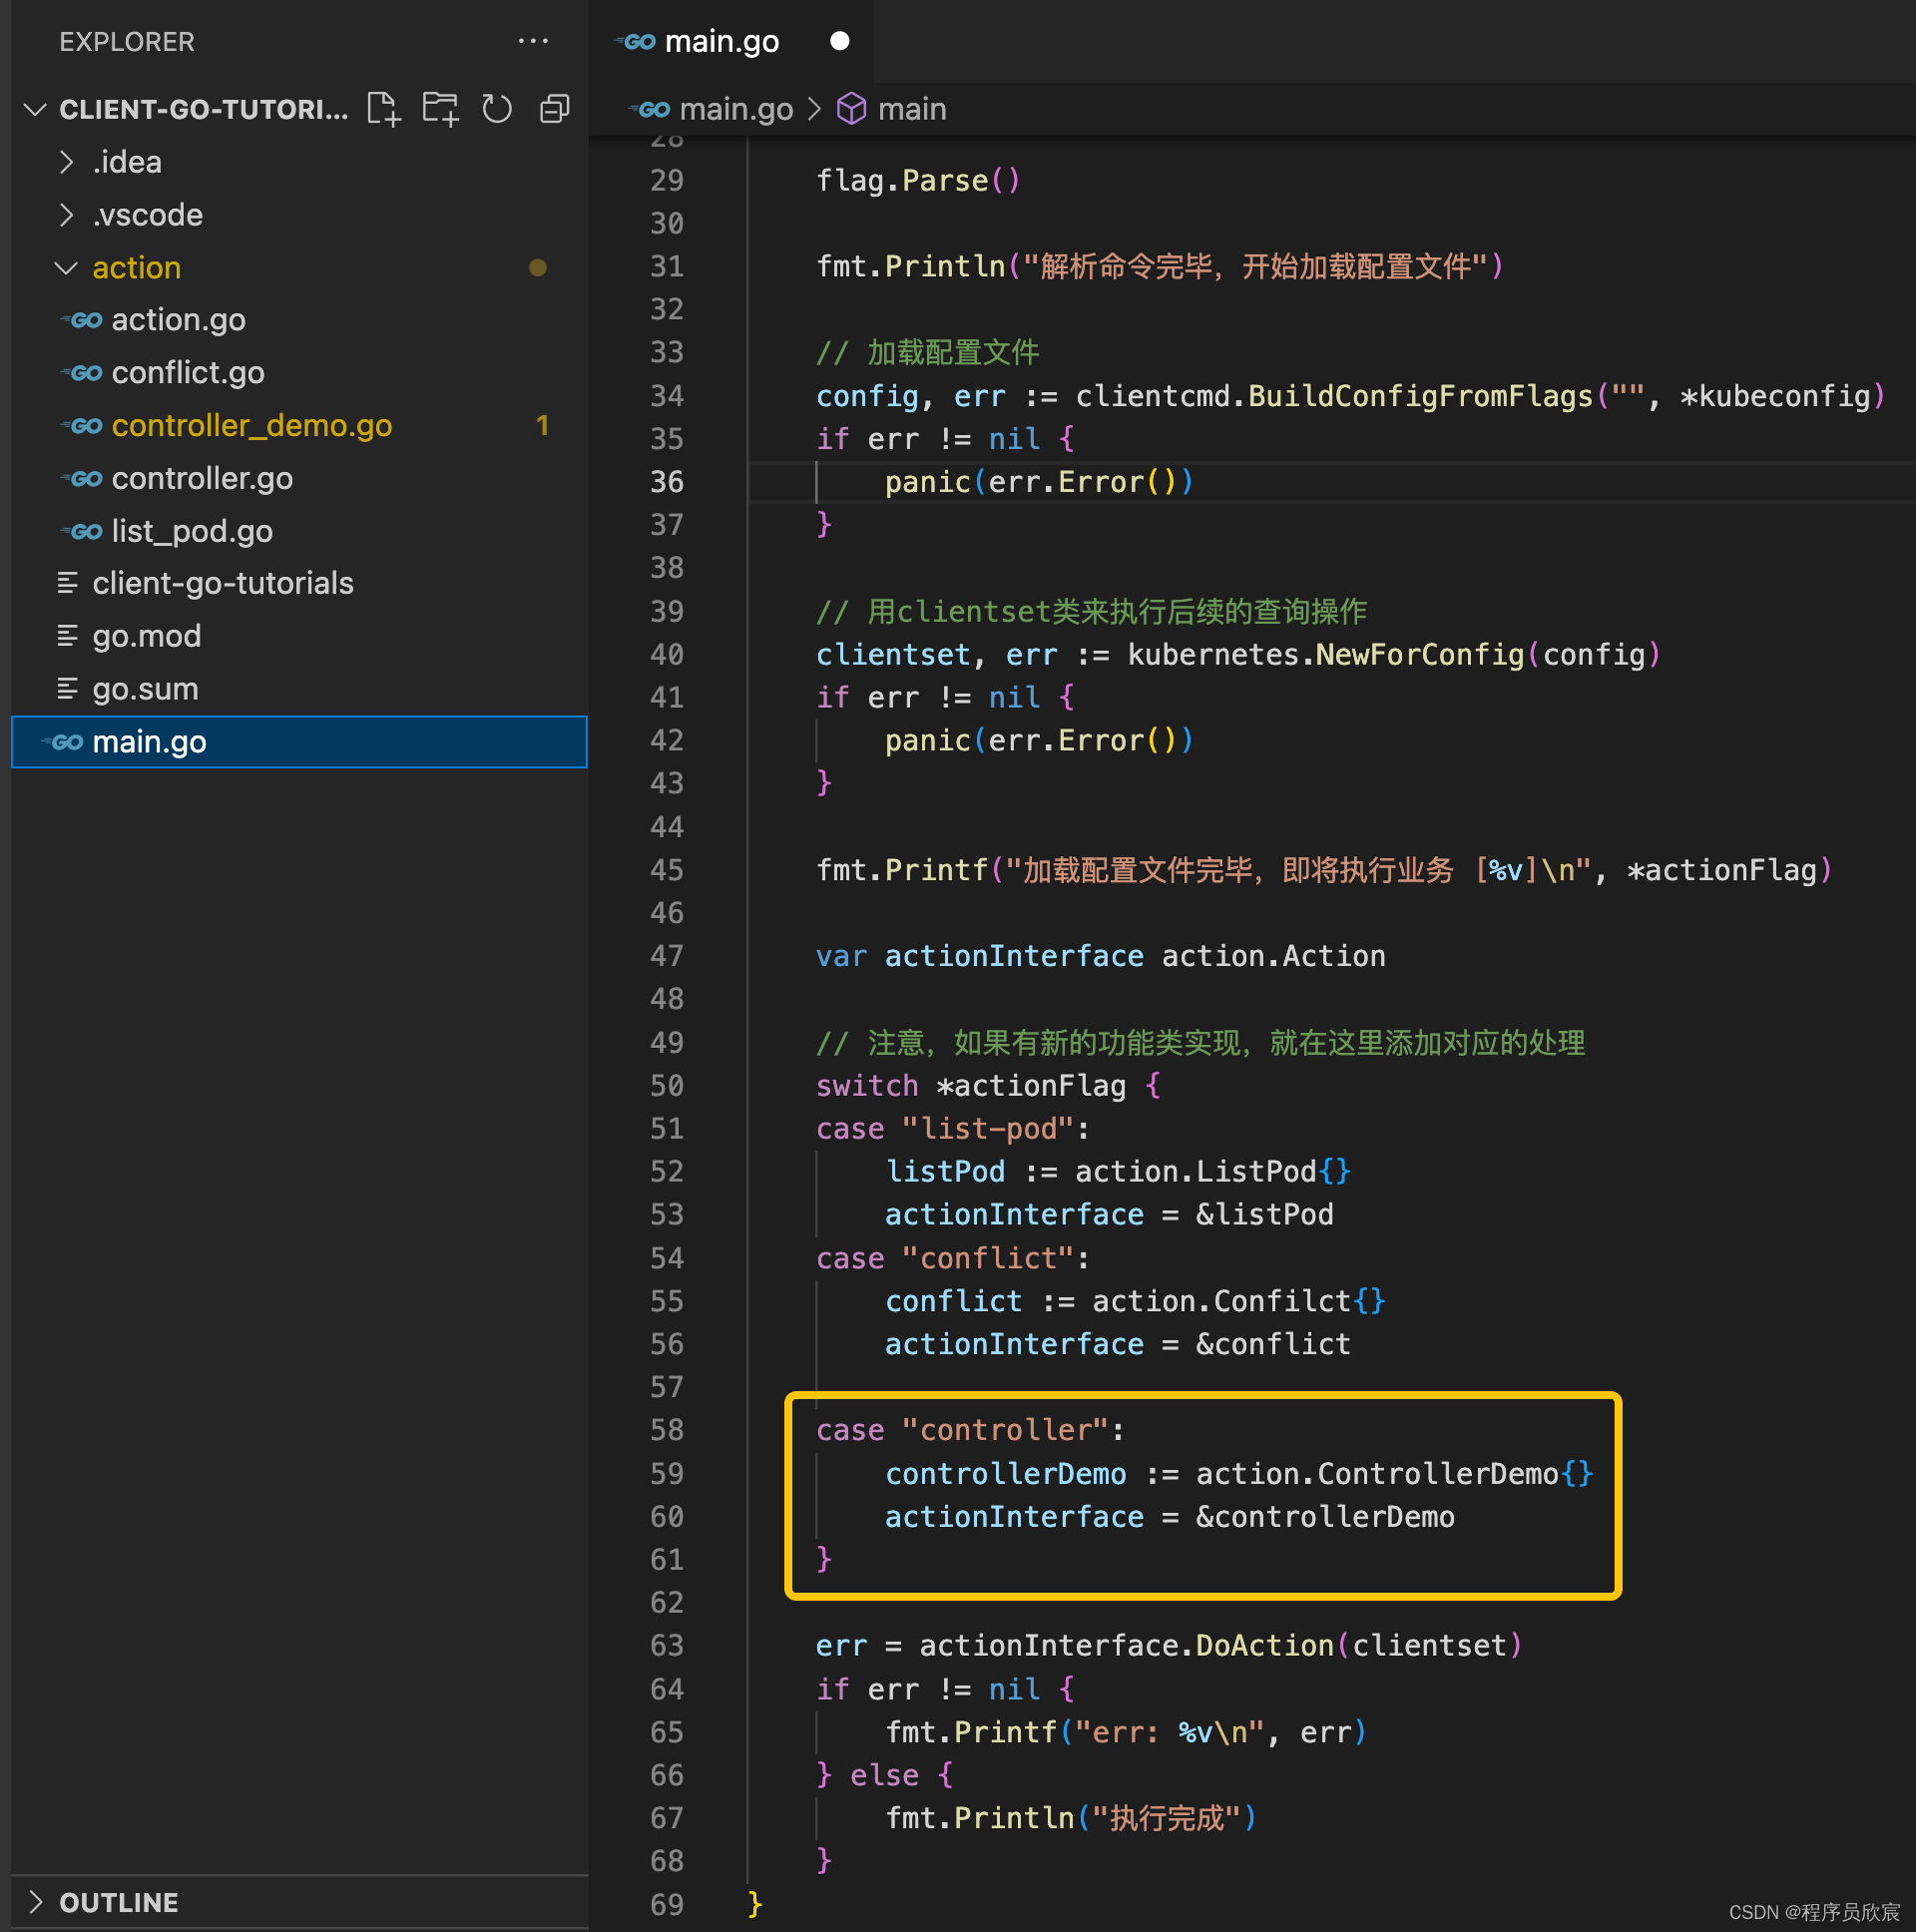The height and width of the screenshot is (1932, 1916).
Task: Click the modified dot on action folder
Action: click(538, 267)
